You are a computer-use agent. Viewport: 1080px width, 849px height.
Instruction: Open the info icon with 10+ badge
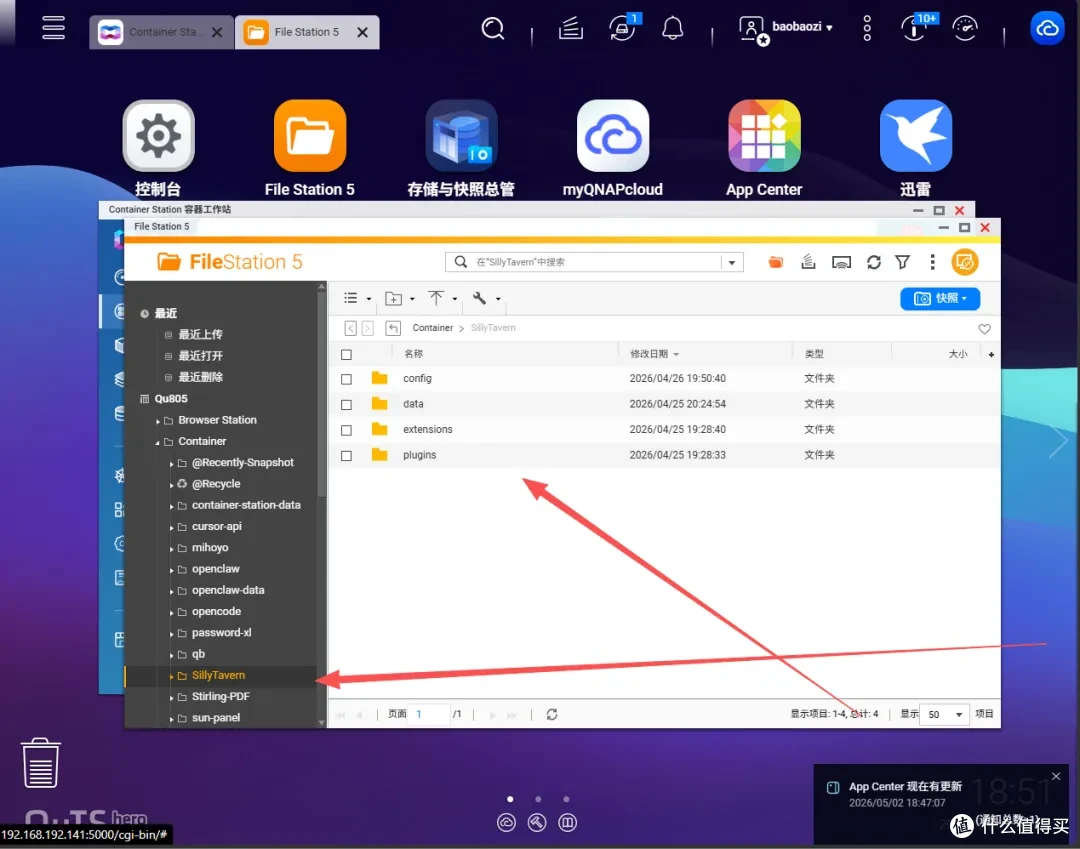(914, 29)
